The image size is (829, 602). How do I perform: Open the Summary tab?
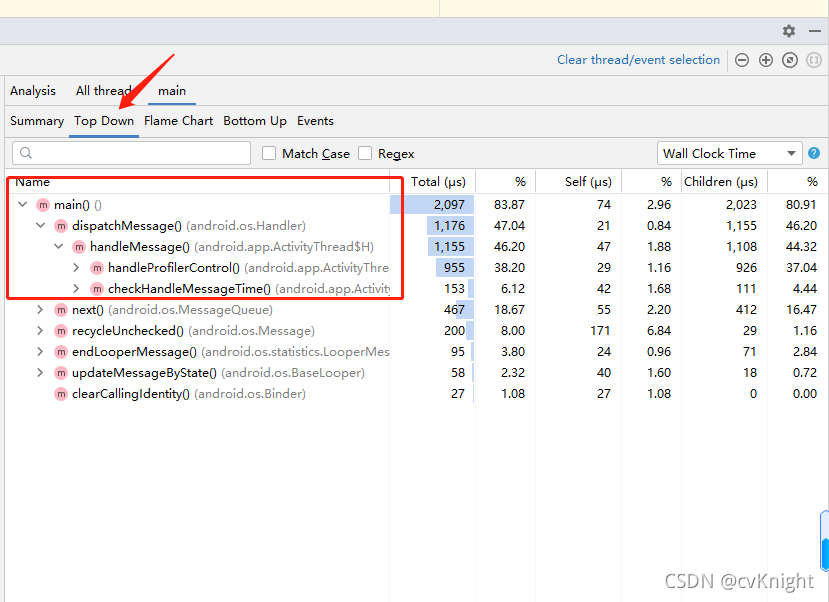point(37,121)
